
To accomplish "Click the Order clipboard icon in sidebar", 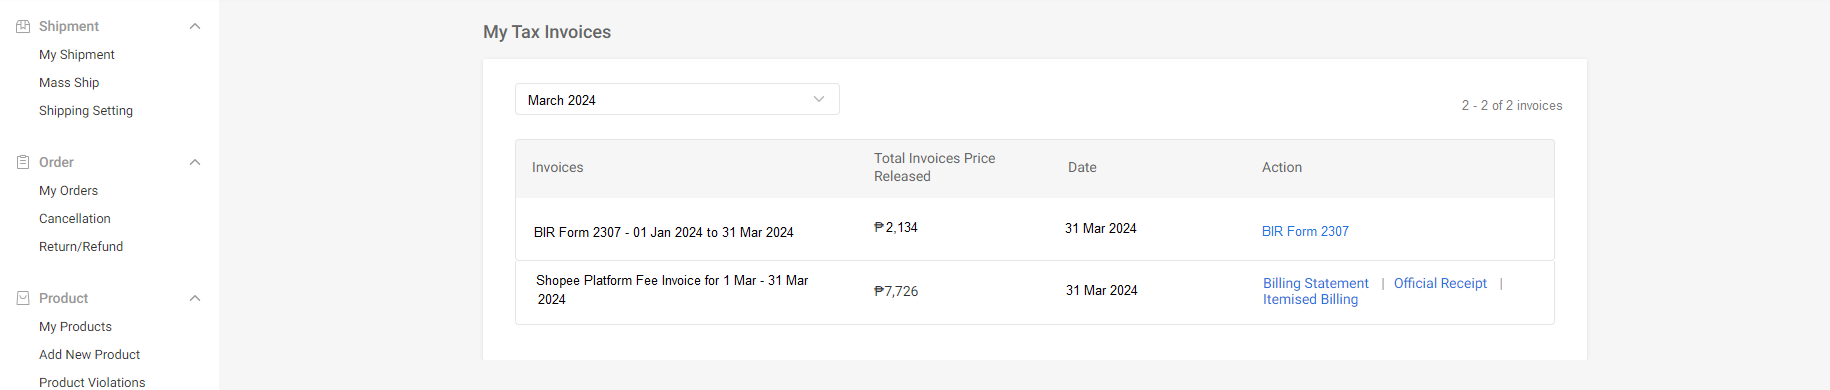I will point(23,162).
